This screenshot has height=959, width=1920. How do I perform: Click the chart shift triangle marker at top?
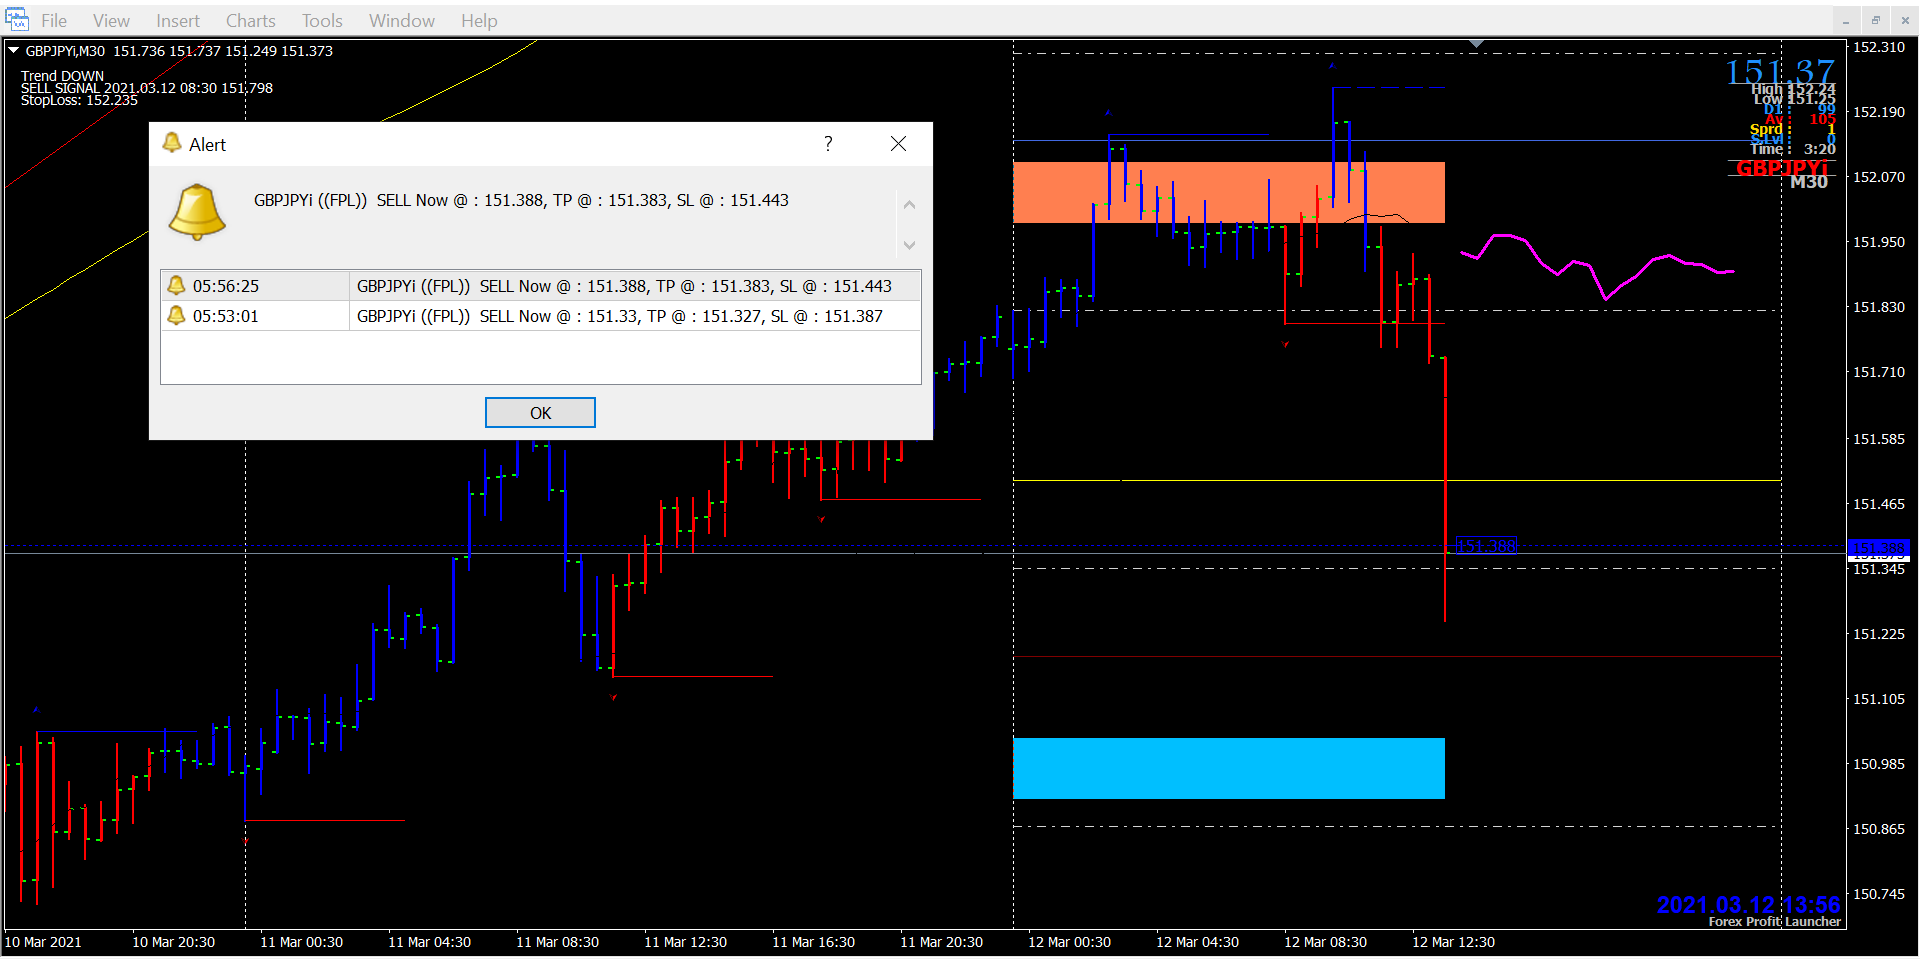[1477, 44]
